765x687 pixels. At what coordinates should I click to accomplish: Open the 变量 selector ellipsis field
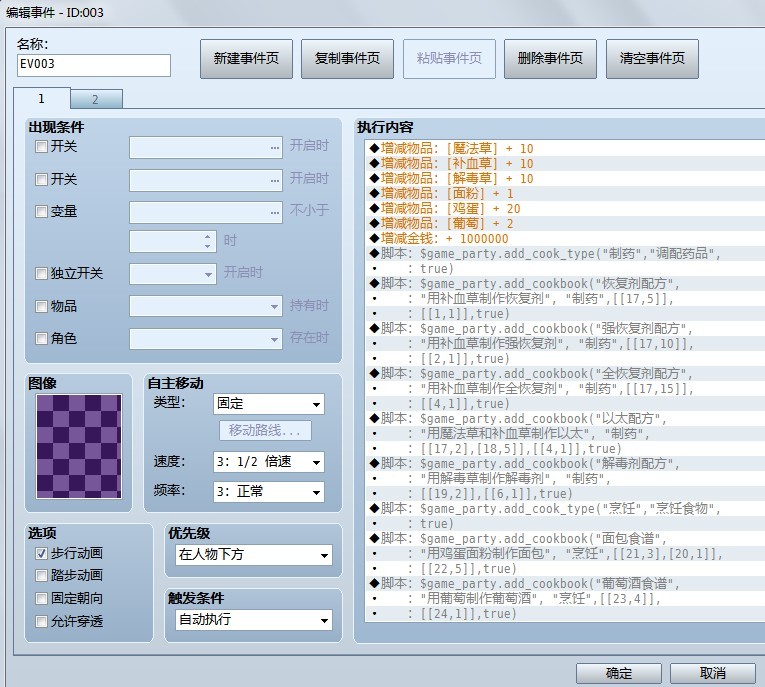click(x=206, y=212)
